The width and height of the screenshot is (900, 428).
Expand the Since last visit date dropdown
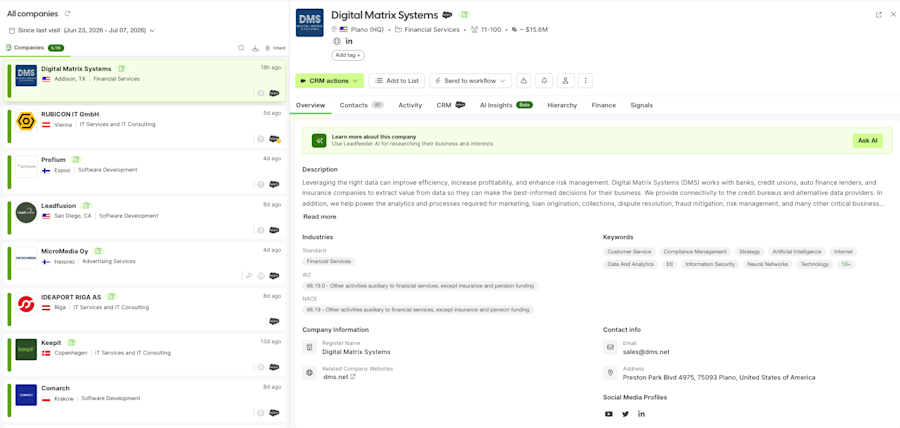click(82, 30)
